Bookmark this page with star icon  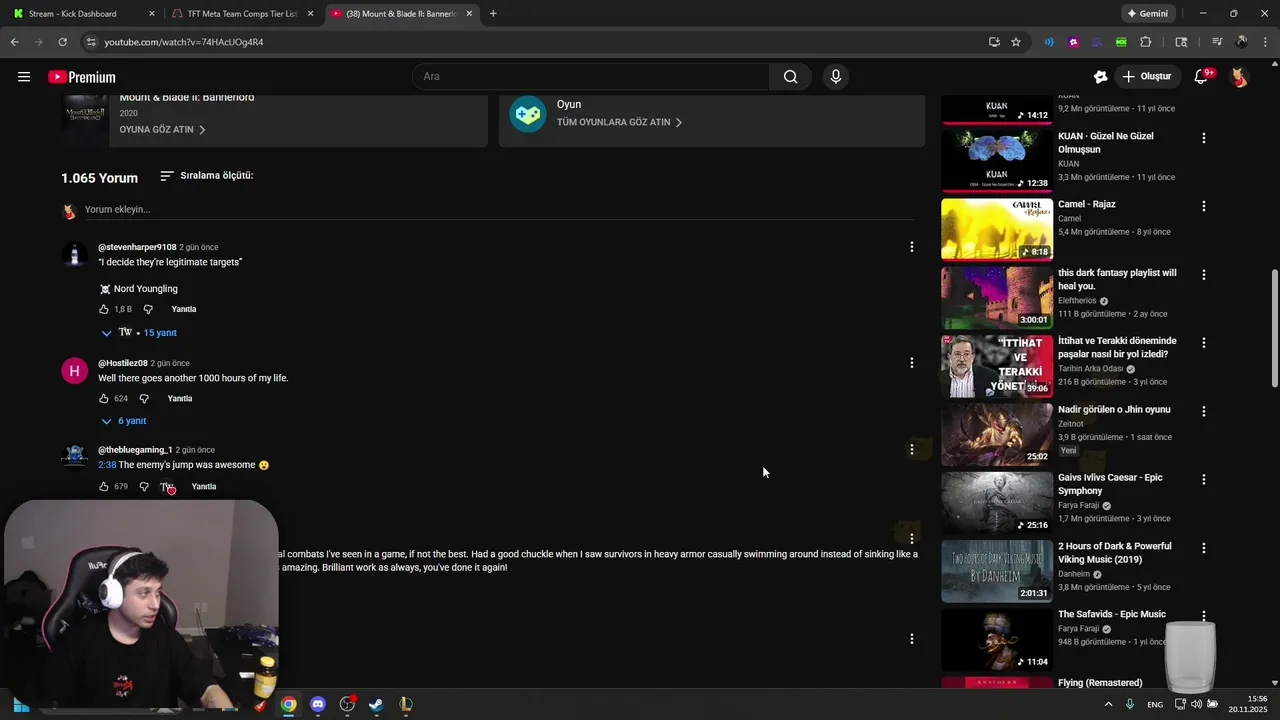pyautogui.click(x=1016, y=42)
